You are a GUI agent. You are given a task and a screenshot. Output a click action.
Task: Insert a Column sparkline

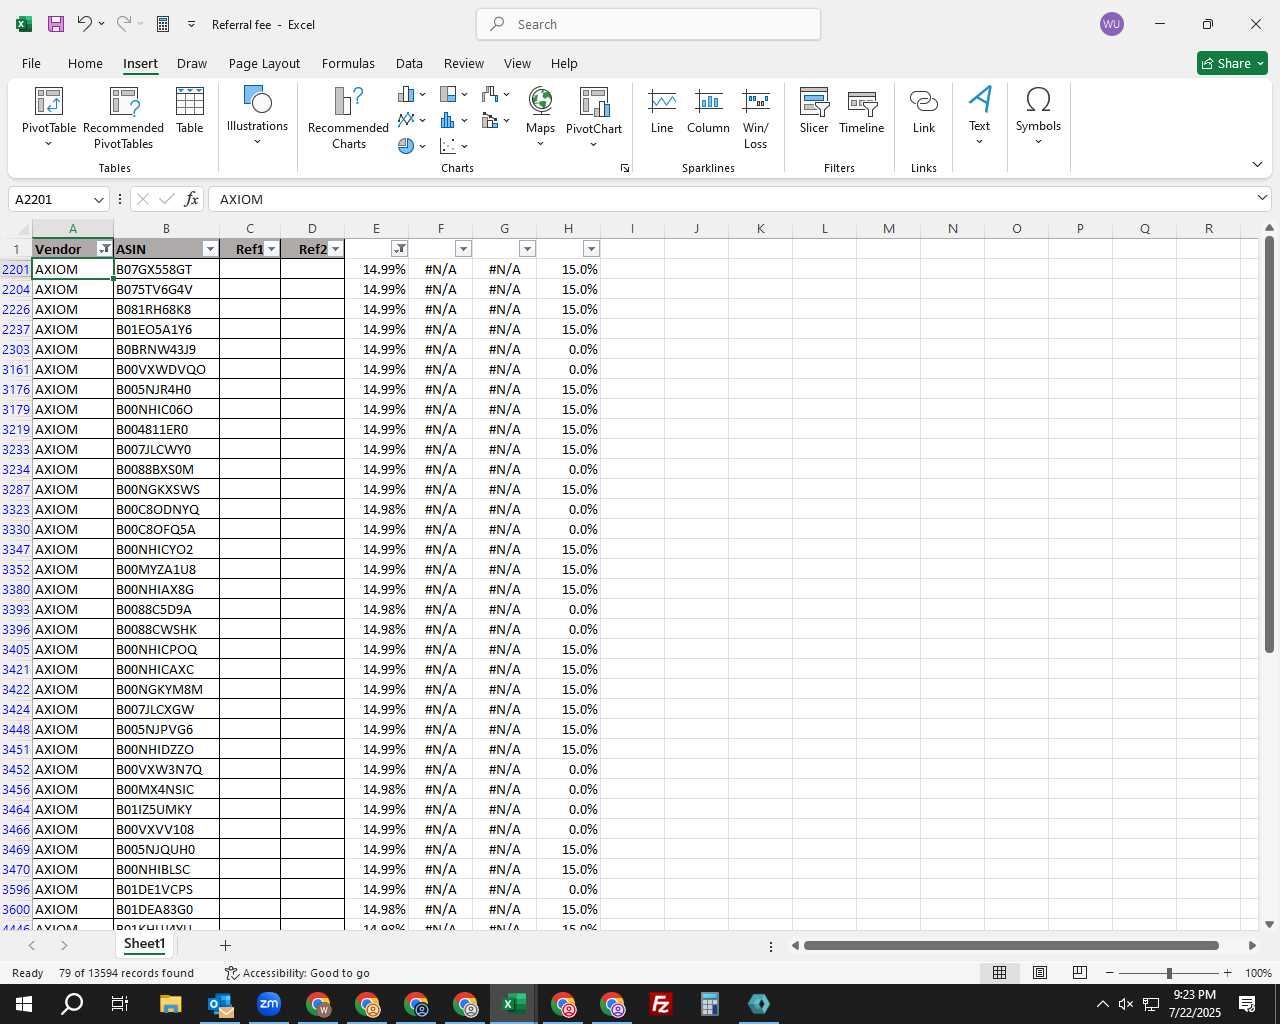point(708,112)
